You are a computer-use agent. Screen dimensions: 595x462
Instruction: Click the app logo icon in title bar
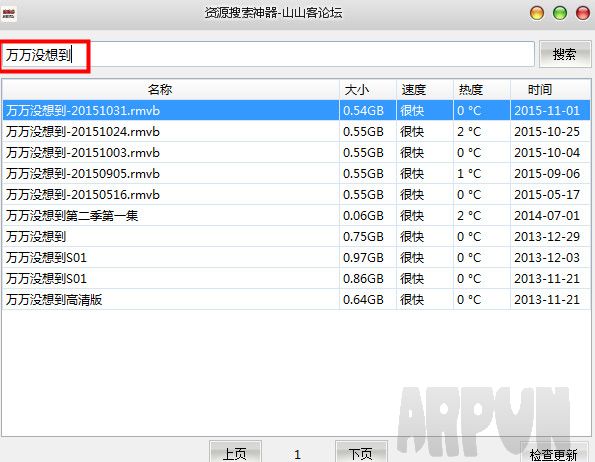click(8, 14)
